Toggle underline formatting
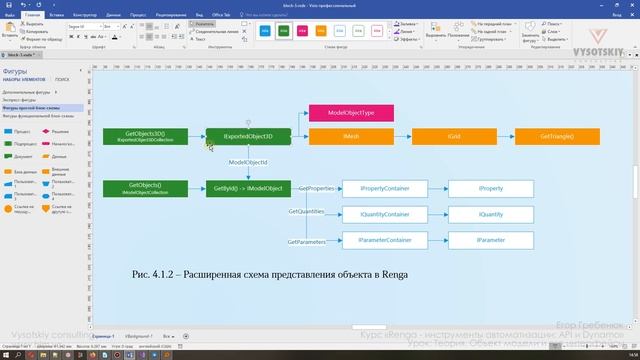This screenshot has height=360, width=640. [86, 37]
